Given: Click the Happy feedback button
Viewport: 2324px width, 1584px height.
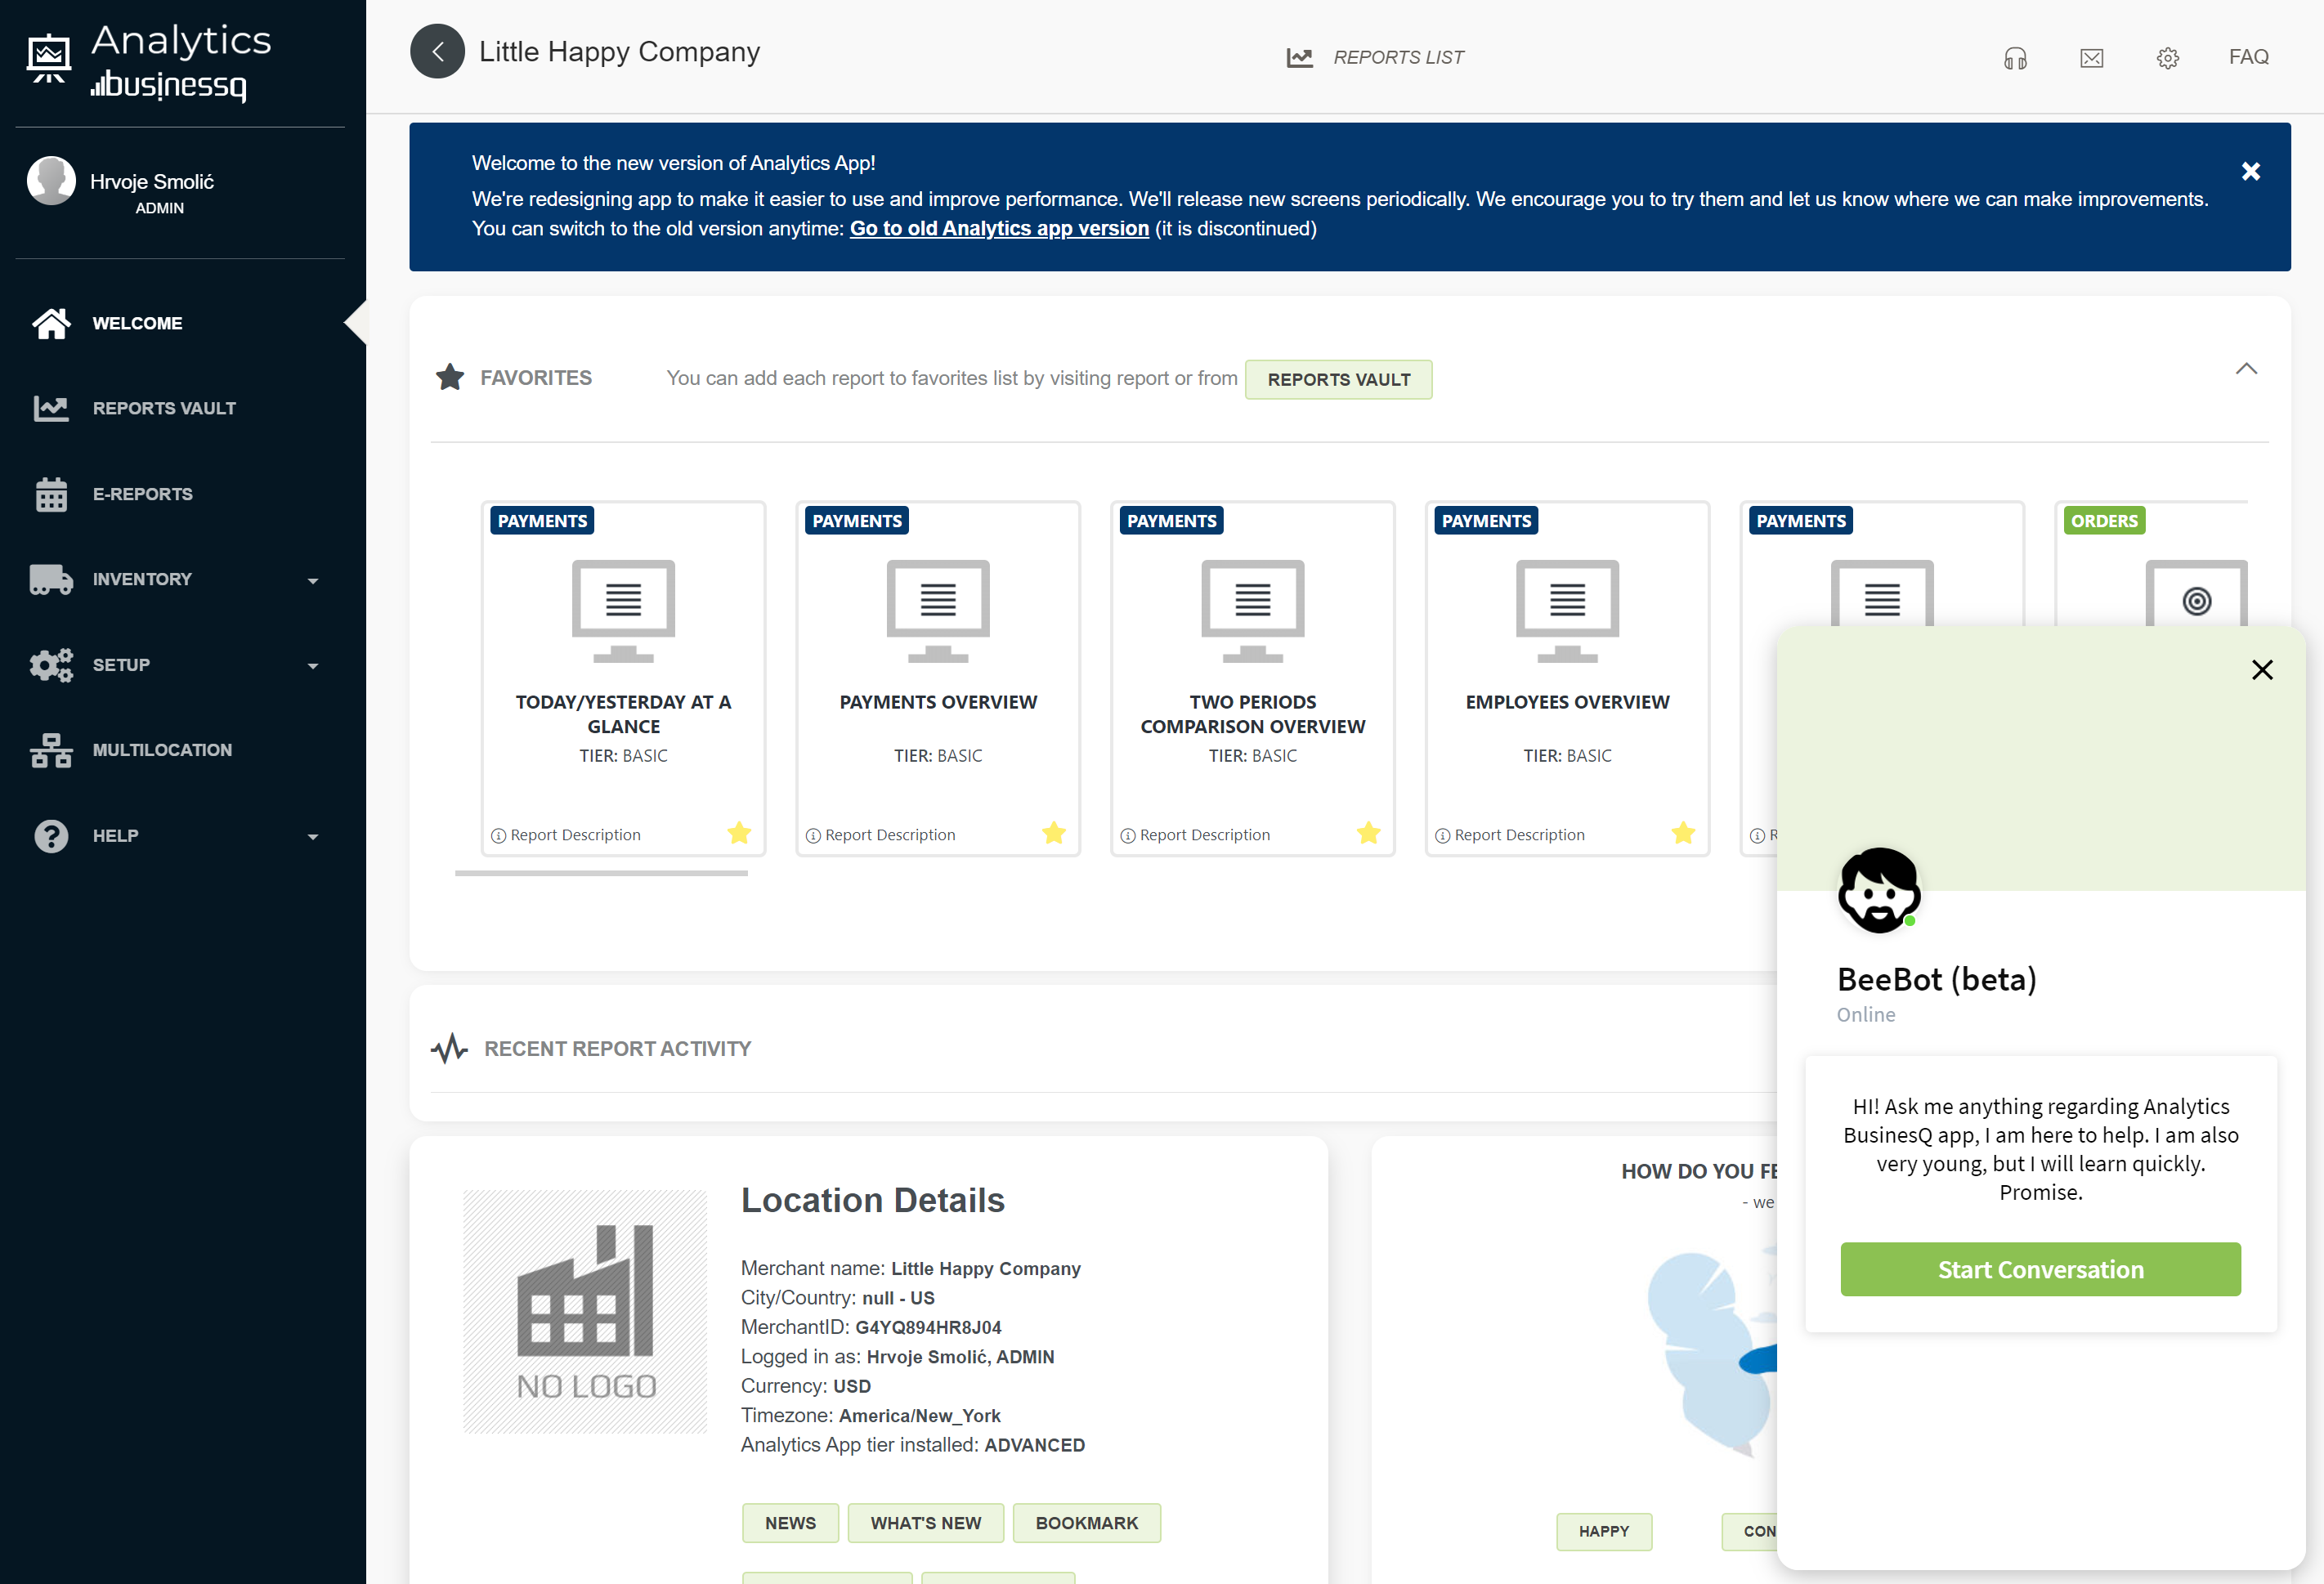Looking at the screenshot, I should coord(1604,1531).
